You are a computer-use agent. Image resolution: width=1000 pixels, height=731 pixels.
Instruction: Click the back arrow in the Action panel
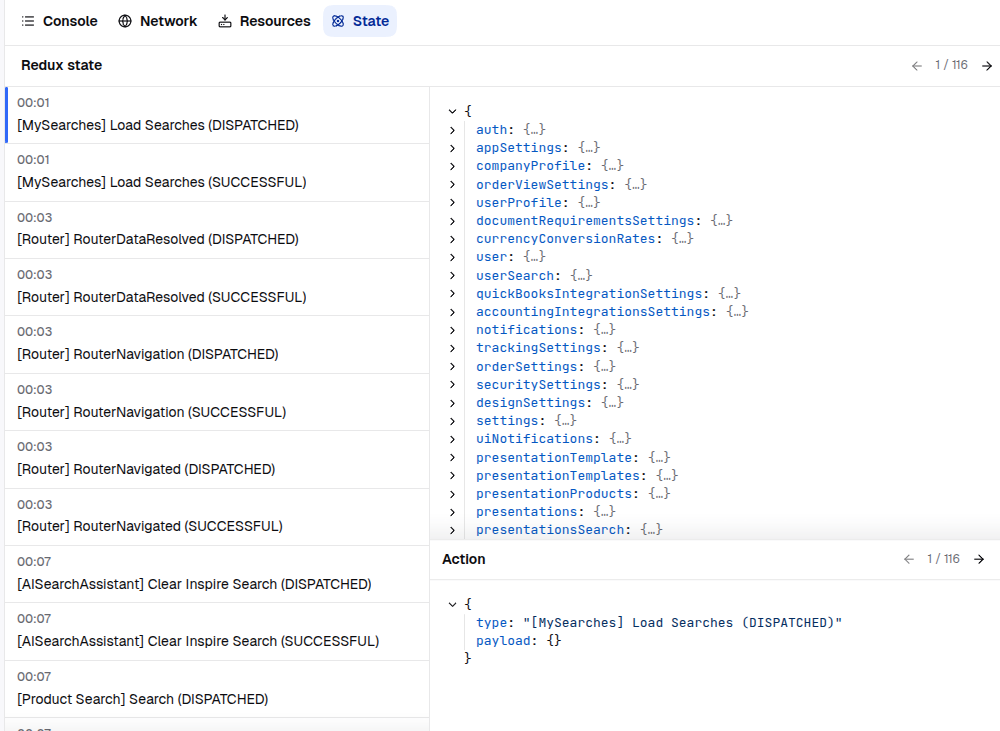[909, 559]
